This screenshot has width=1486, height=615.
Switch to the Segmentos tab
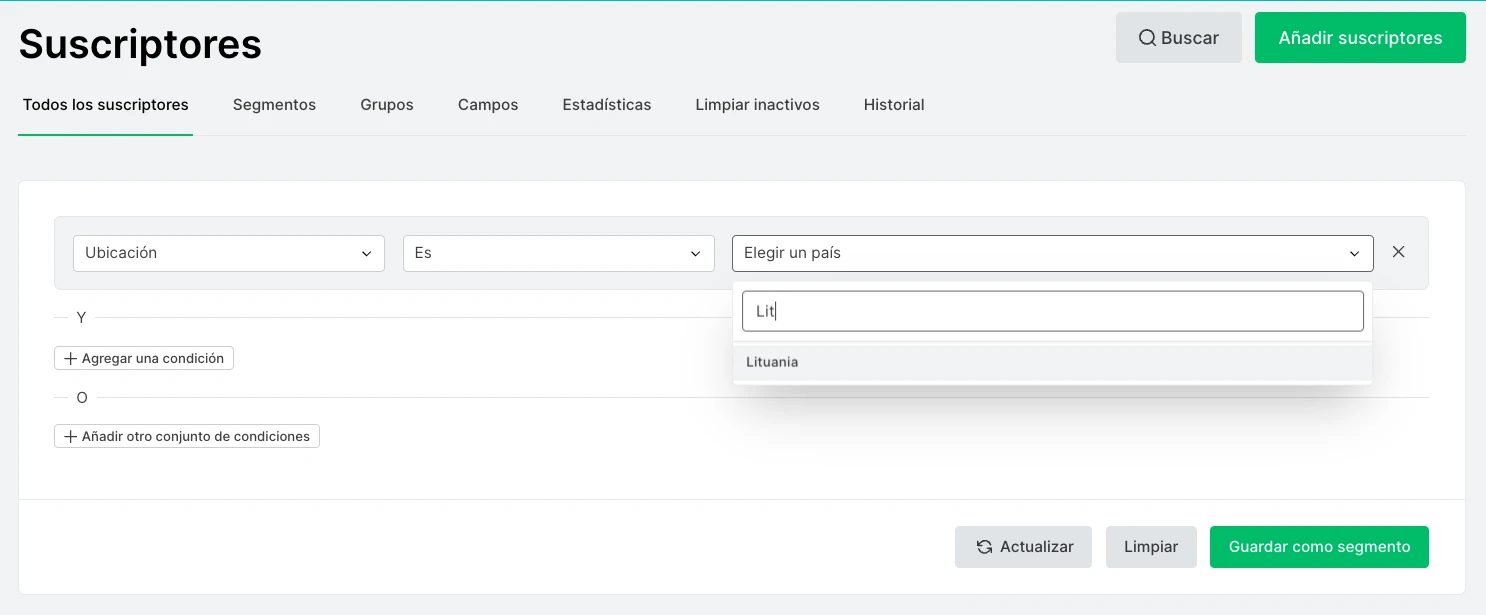click(274, 105)
